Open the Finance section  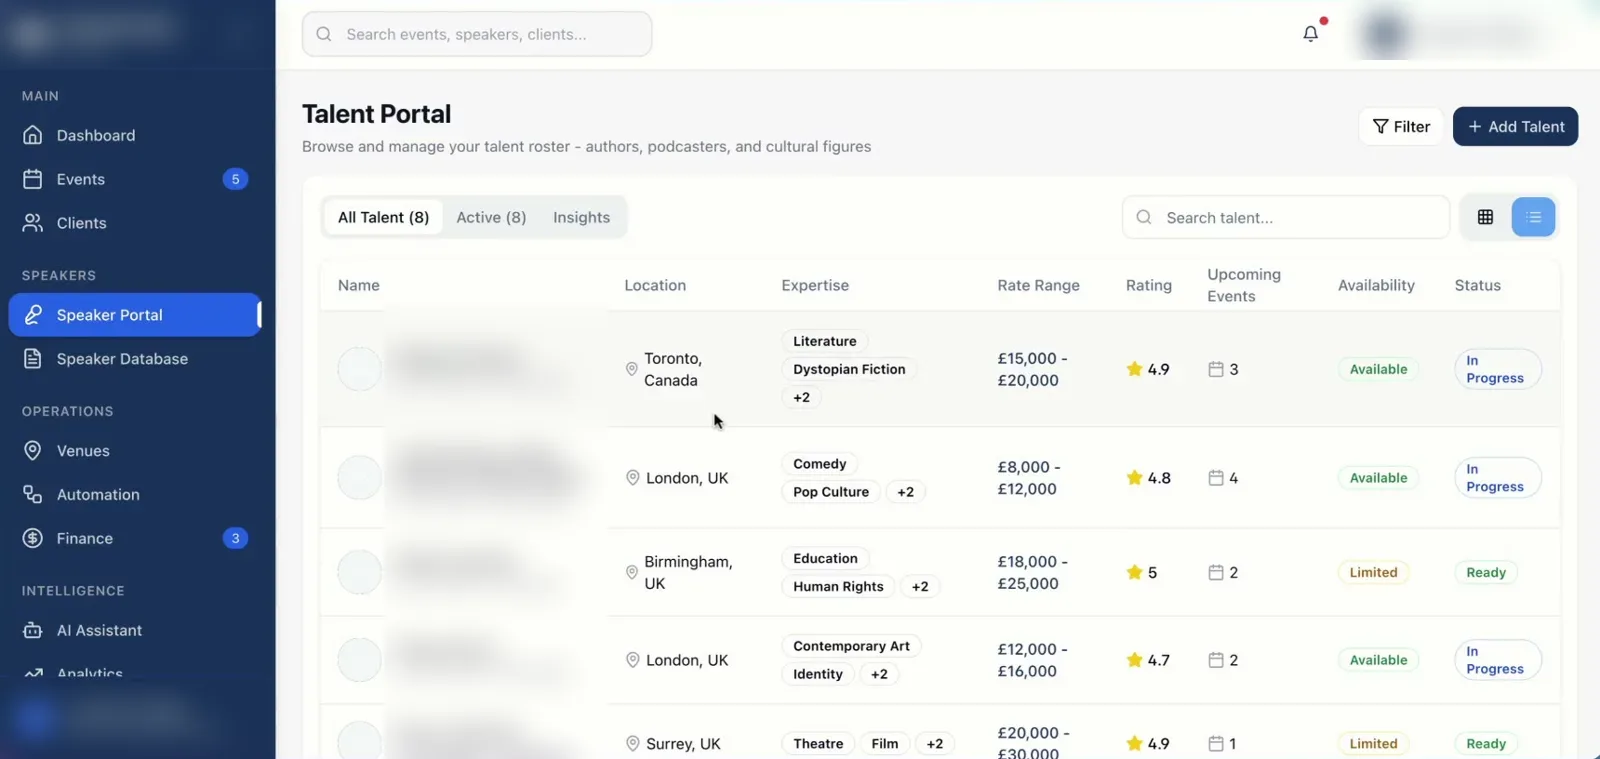click(135, 538)
